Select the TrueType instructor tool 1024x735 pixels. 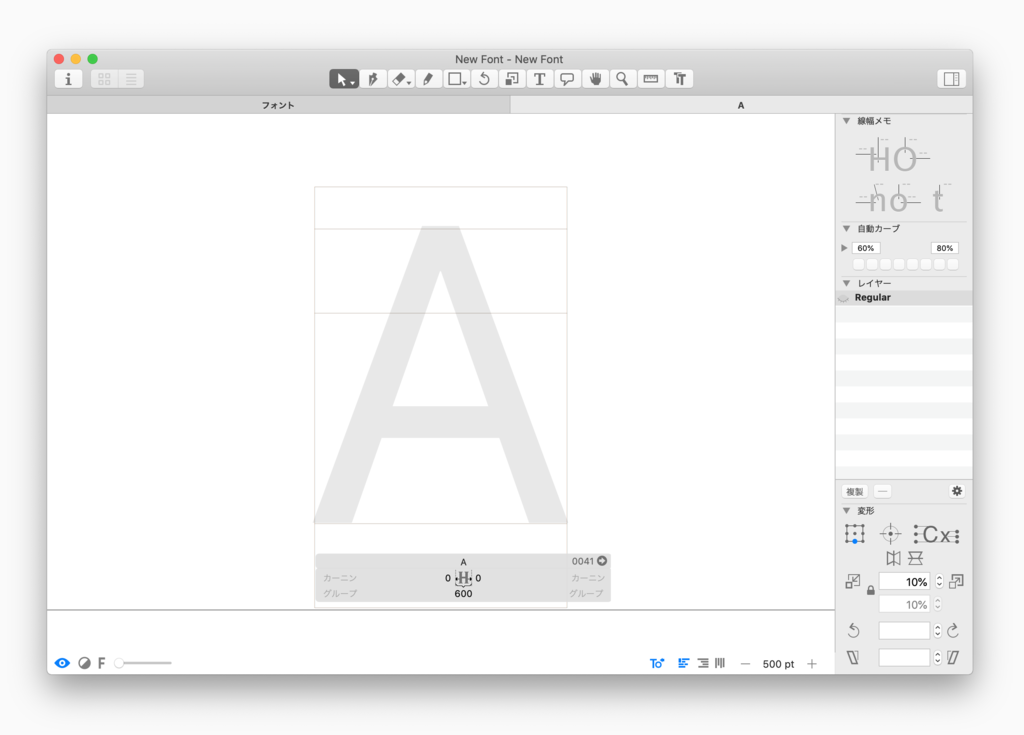pyautogui.click(x=679, y=79)
